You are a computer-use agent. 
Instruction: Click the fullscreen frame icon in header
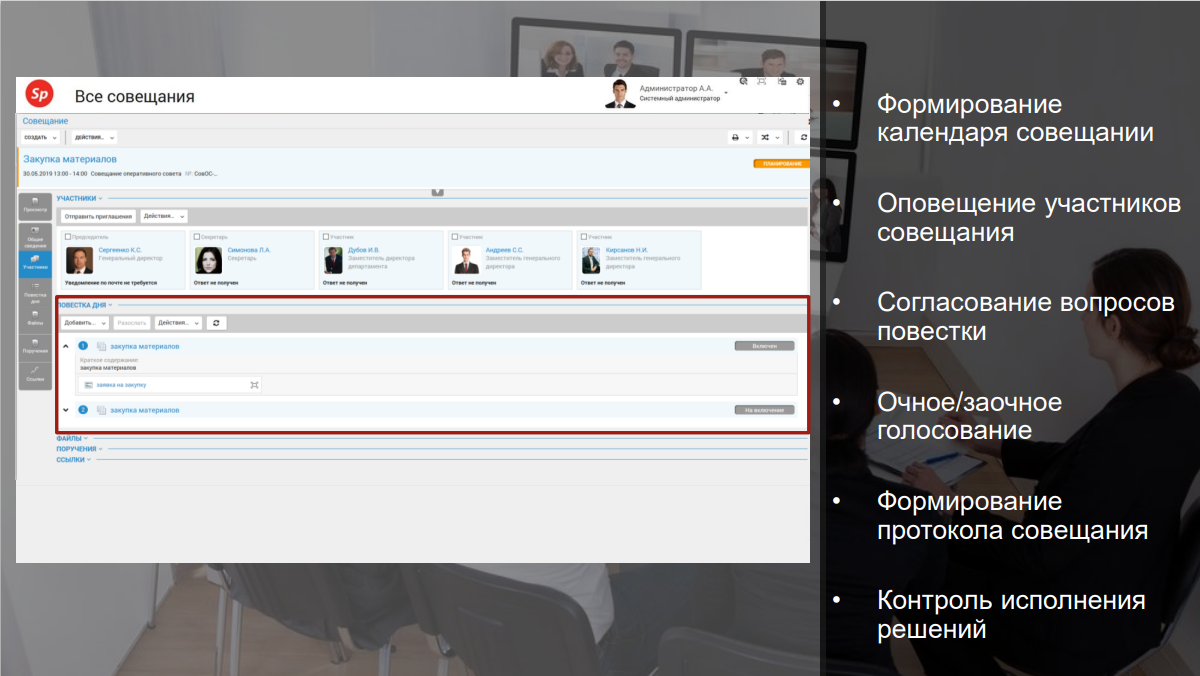pyautogui.click(x=762, y=82)
